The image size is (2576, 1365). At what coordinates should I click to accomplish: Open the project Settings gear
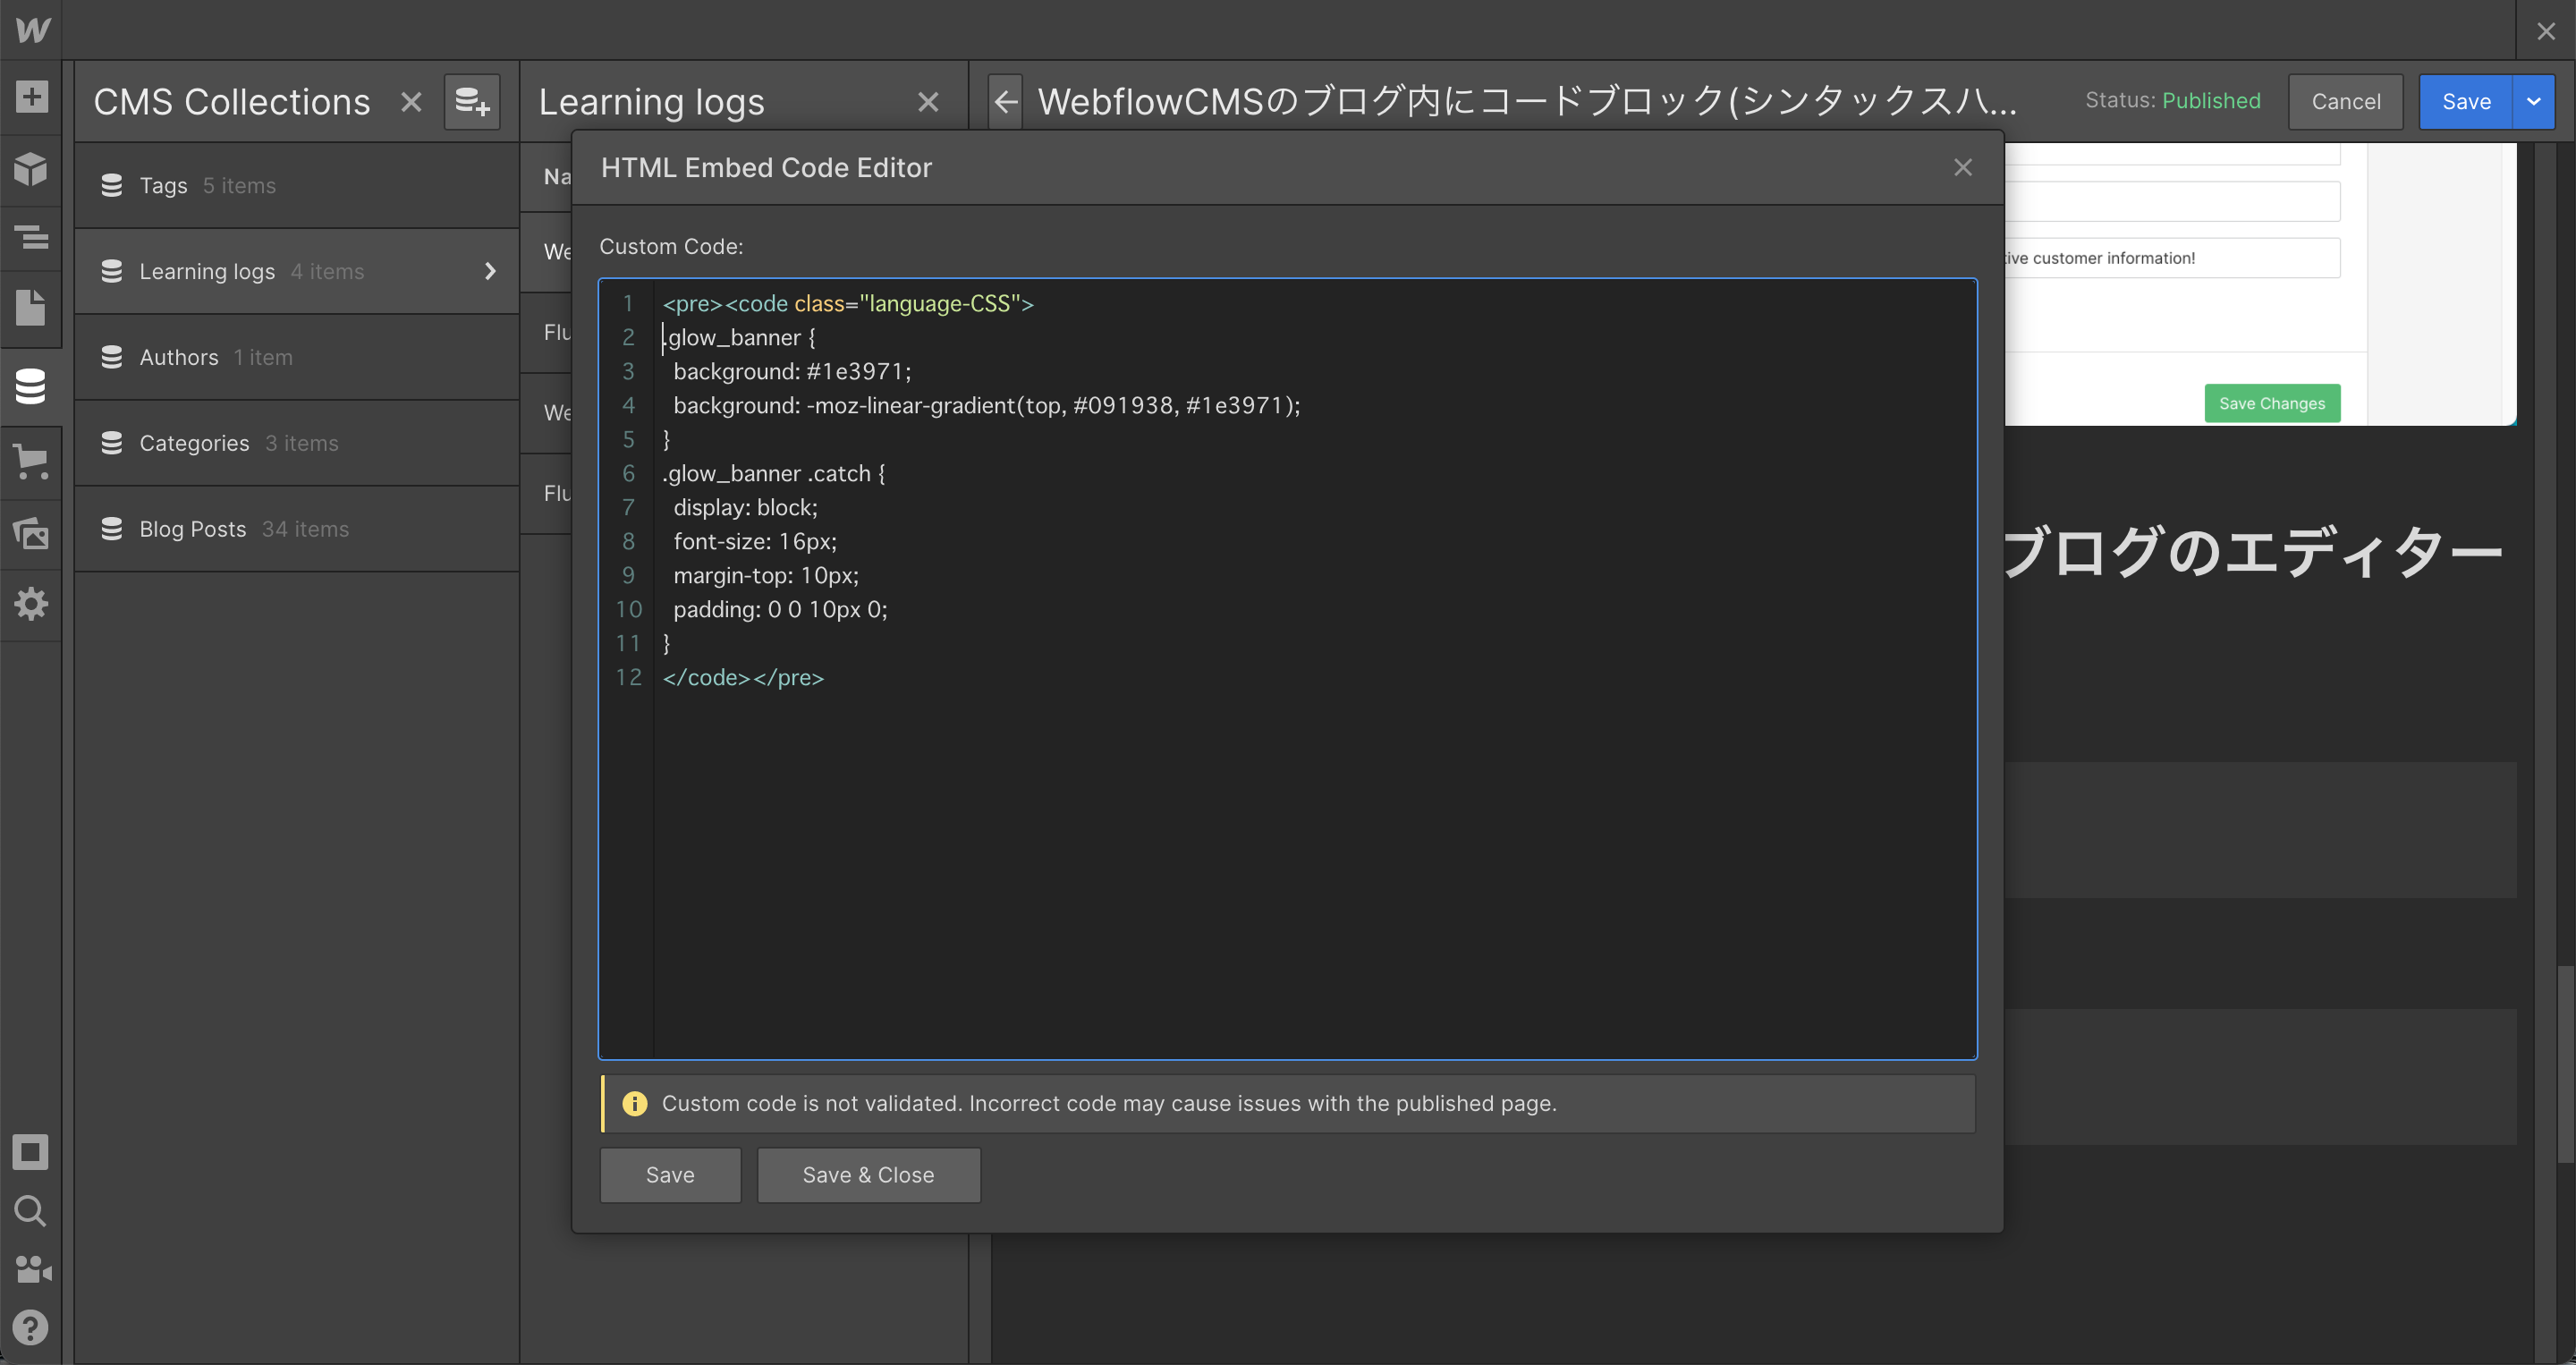tap(31, 603)
